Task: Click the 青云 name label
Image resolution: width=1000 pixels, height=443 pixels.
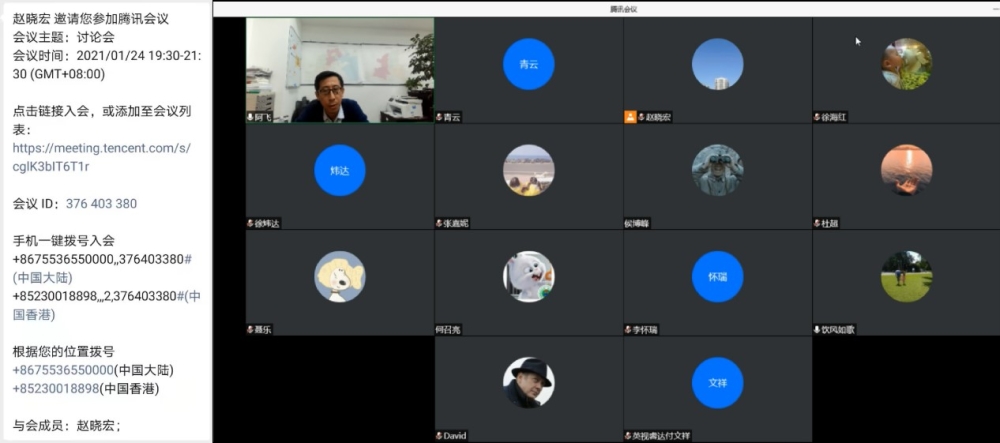Action: (452, 117)
